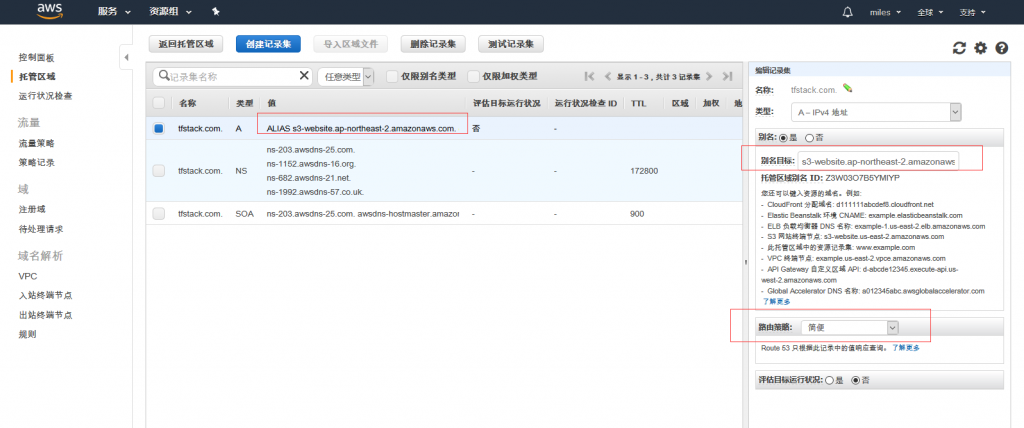1024x428 pixels.
Task: Go to the last page of records
Action: point(727,76)
